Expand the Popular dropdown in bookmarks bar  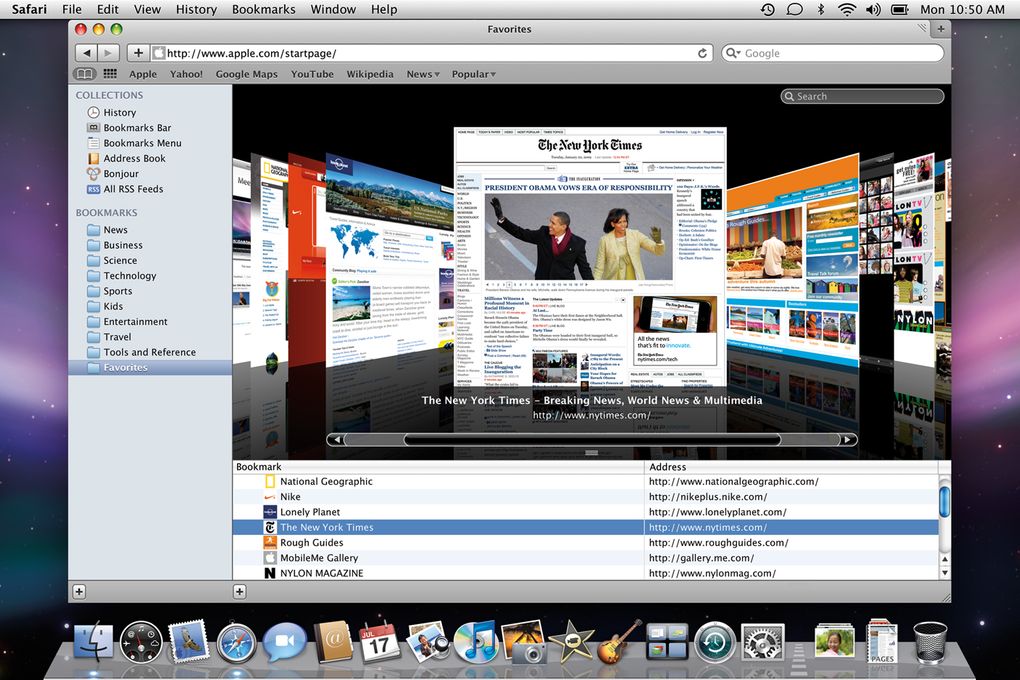474,74
